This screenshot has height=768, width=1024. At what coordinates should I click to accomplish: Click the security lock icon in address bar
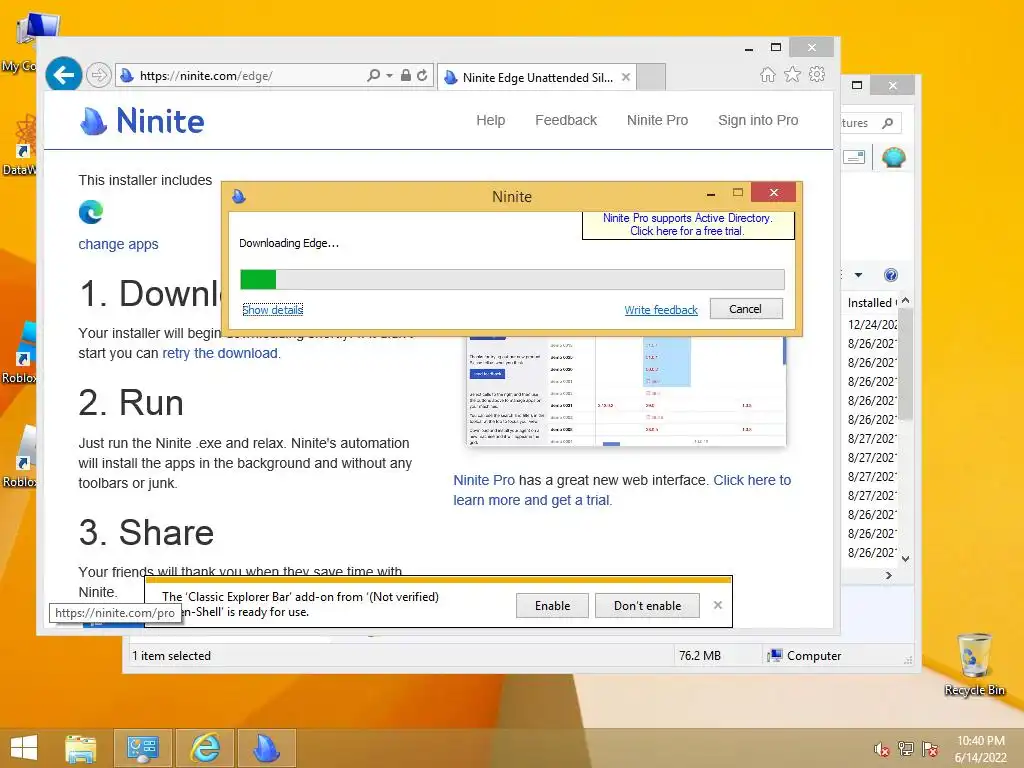coord(406,75)
